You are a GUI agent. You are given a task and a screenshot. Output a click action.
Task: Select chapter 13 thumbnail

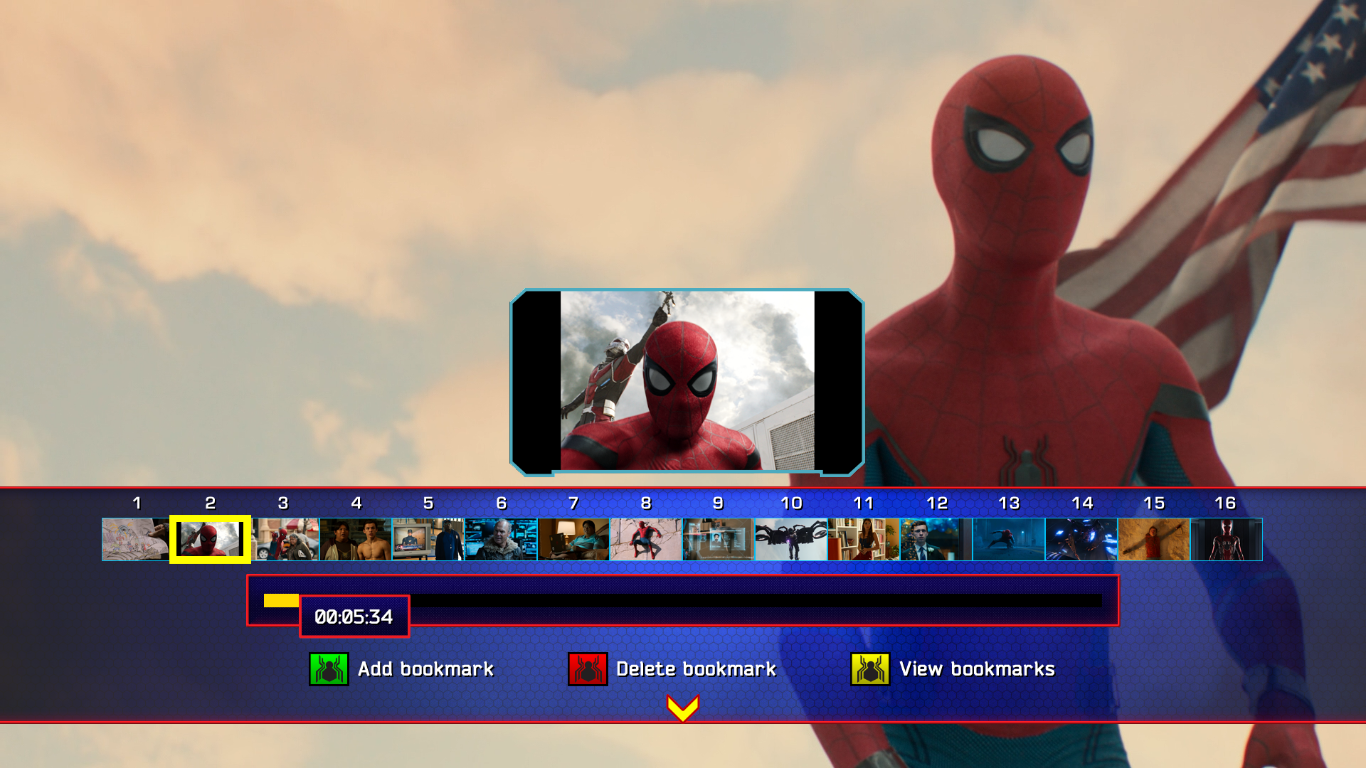(1009, 539)
